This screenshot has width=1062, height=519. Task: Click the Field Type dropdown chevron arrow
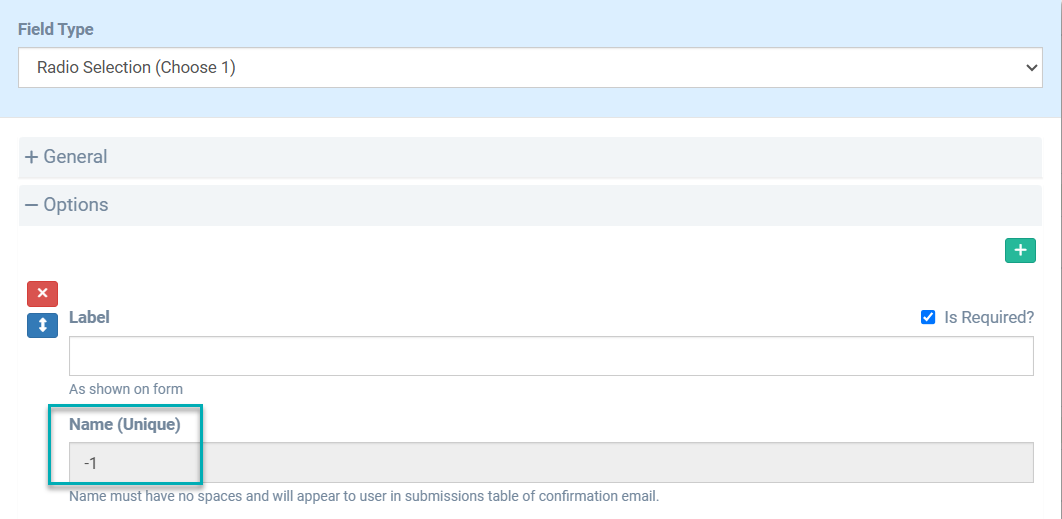click(x=1033, y=68)
